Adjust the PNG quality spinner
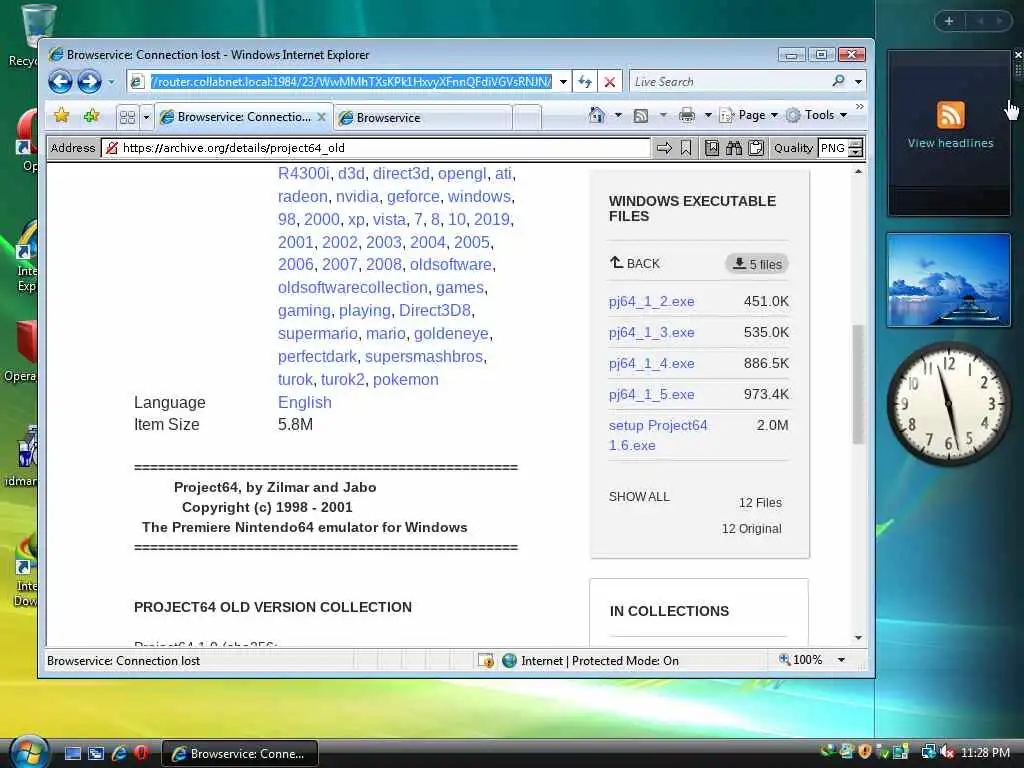Screen dimensions: 1024x768 [x=855, y=148]
